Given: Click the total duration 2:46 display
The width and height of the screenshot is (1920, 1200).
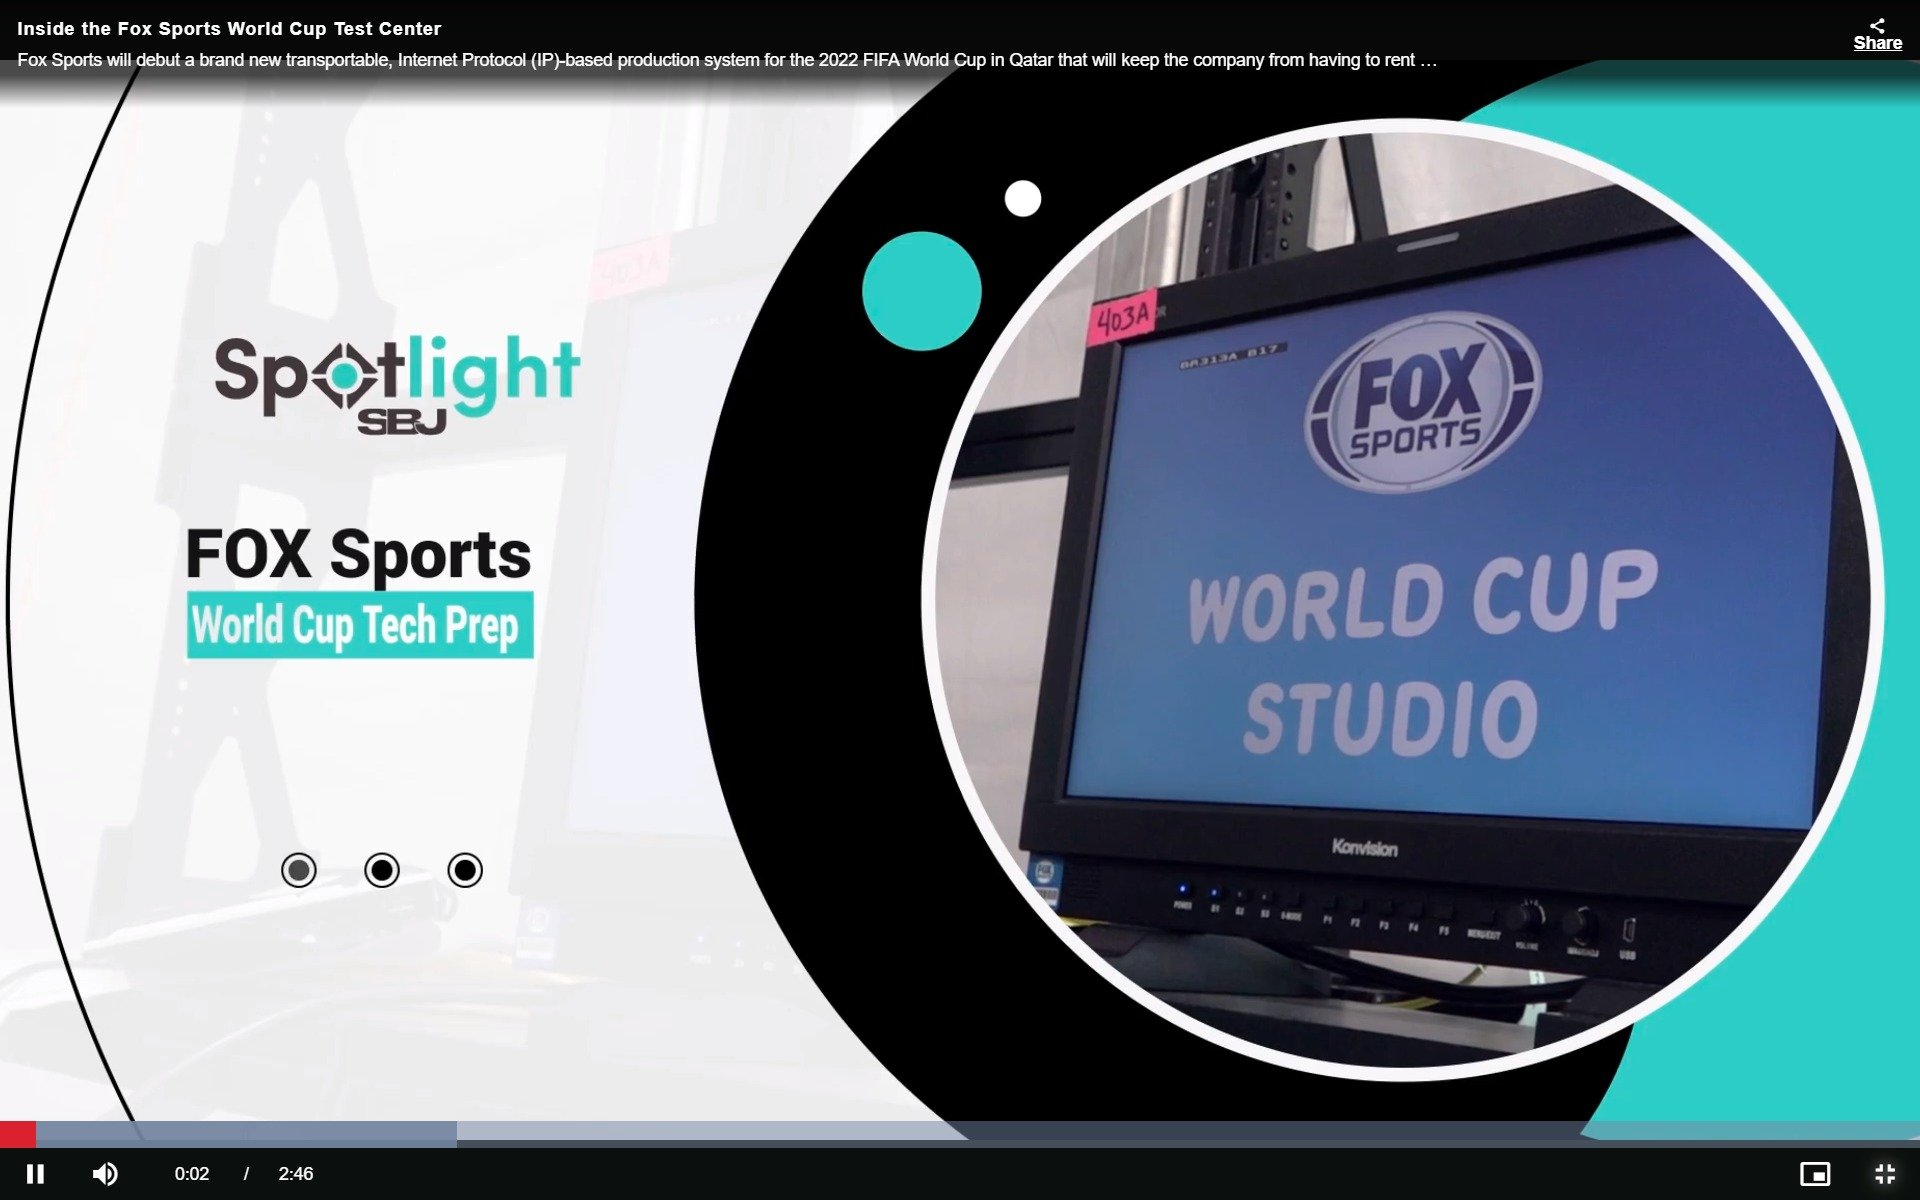Looking at the screenshot, I should tap(296, 1174).
